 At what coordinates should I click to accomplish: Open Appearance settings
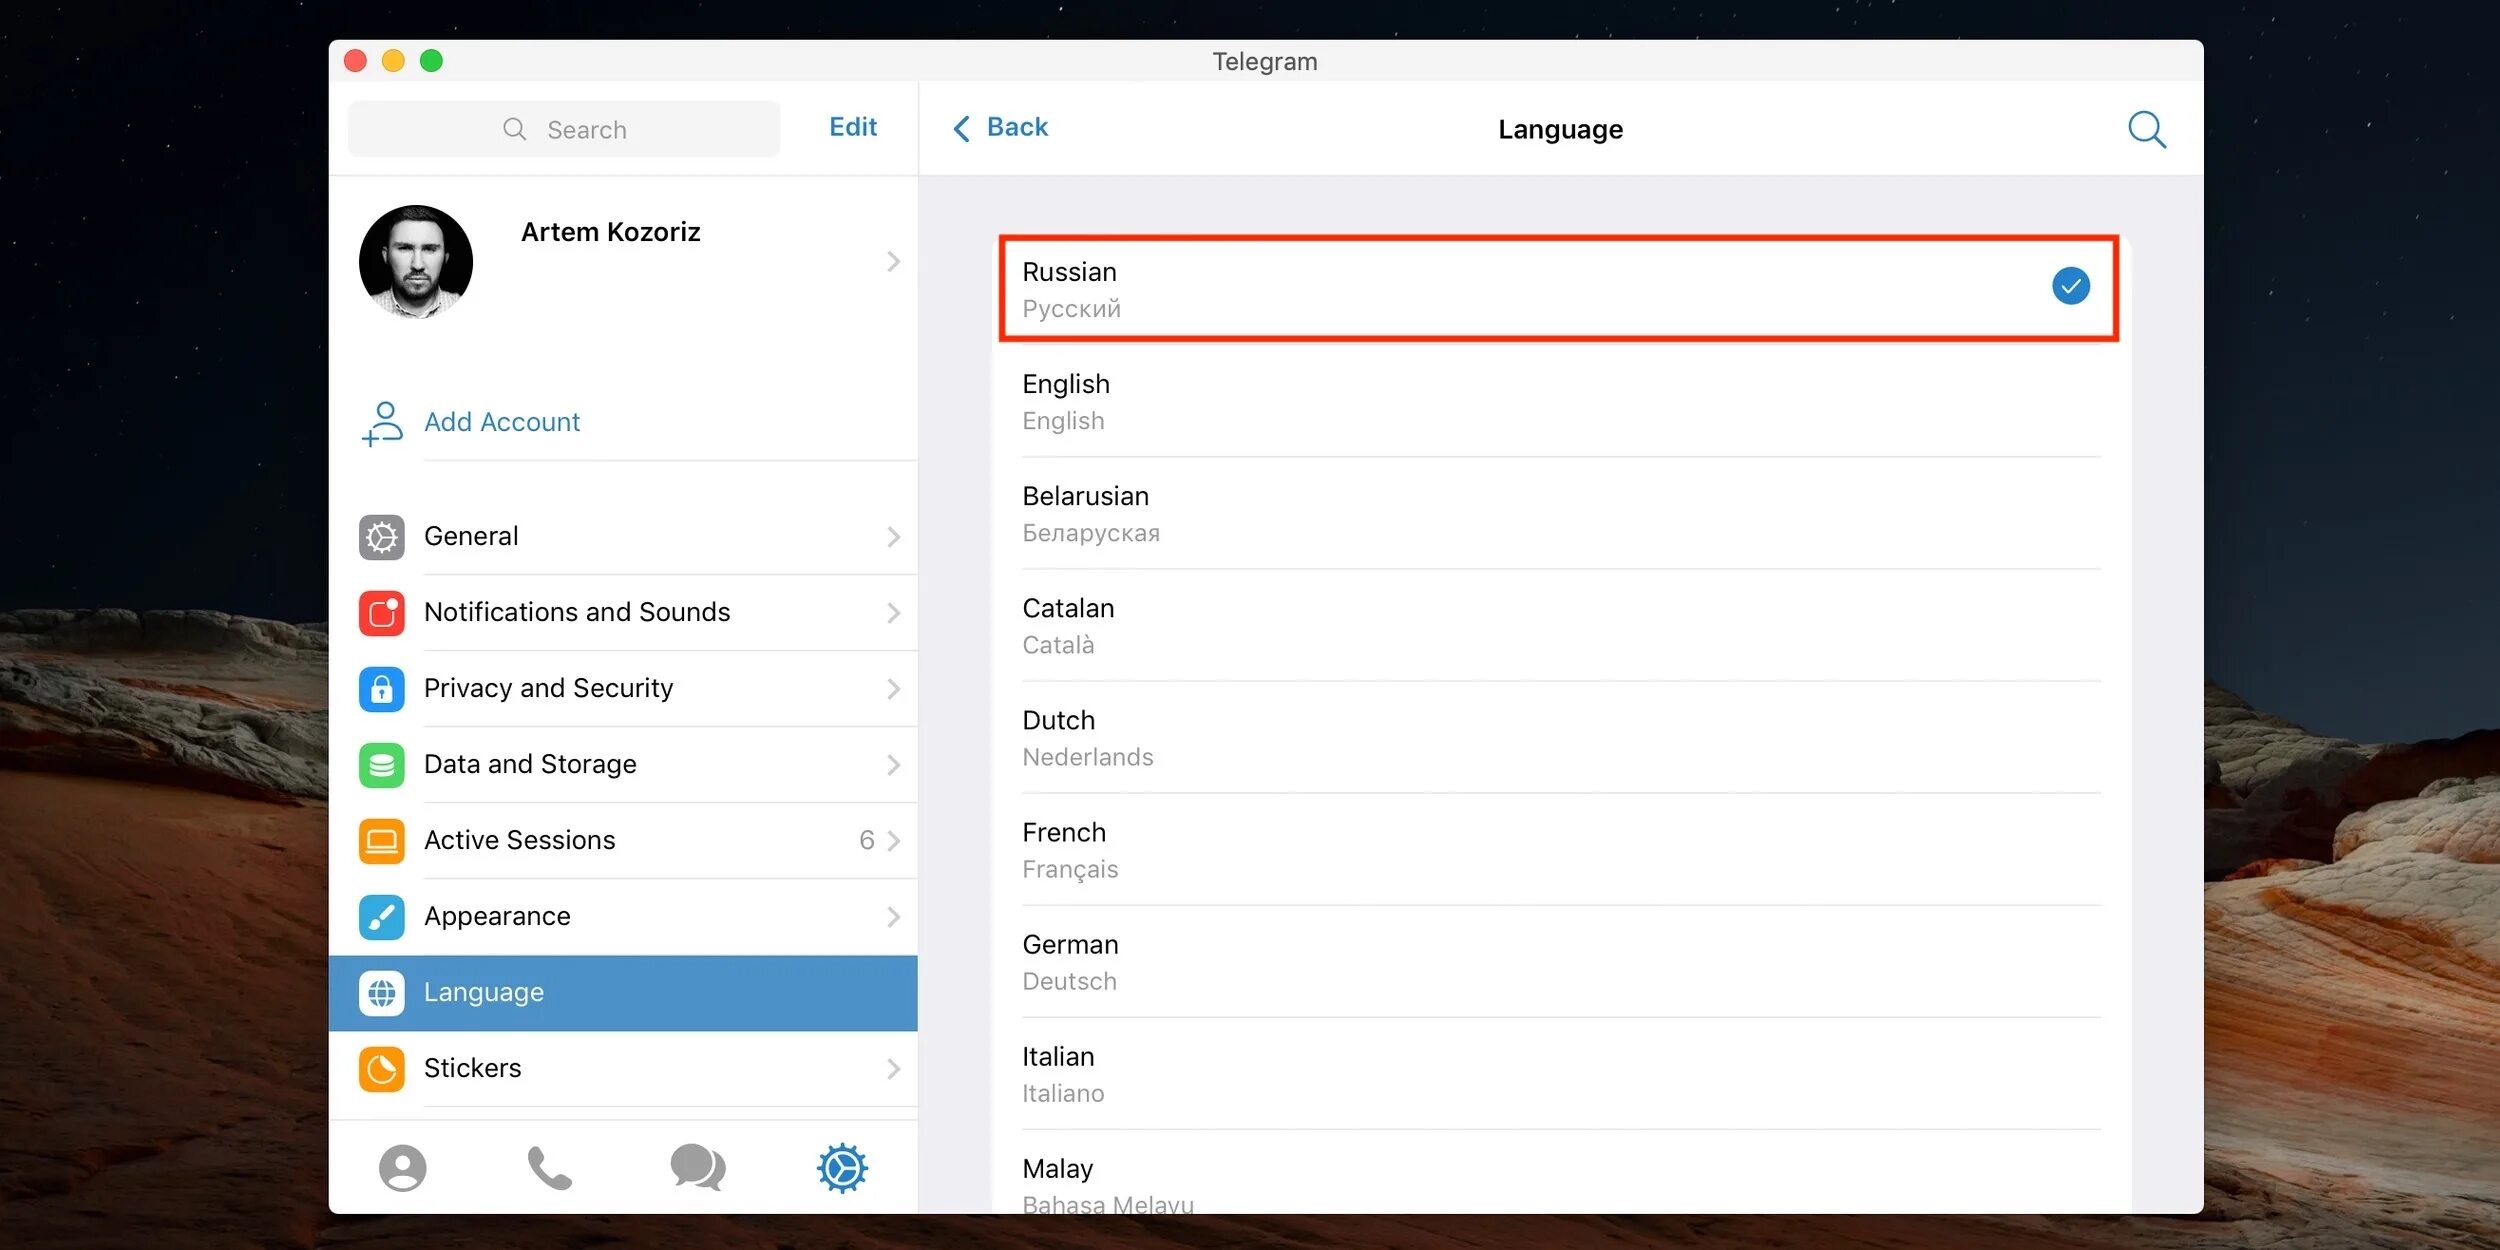pyautogui.click(x=623, y=917)
